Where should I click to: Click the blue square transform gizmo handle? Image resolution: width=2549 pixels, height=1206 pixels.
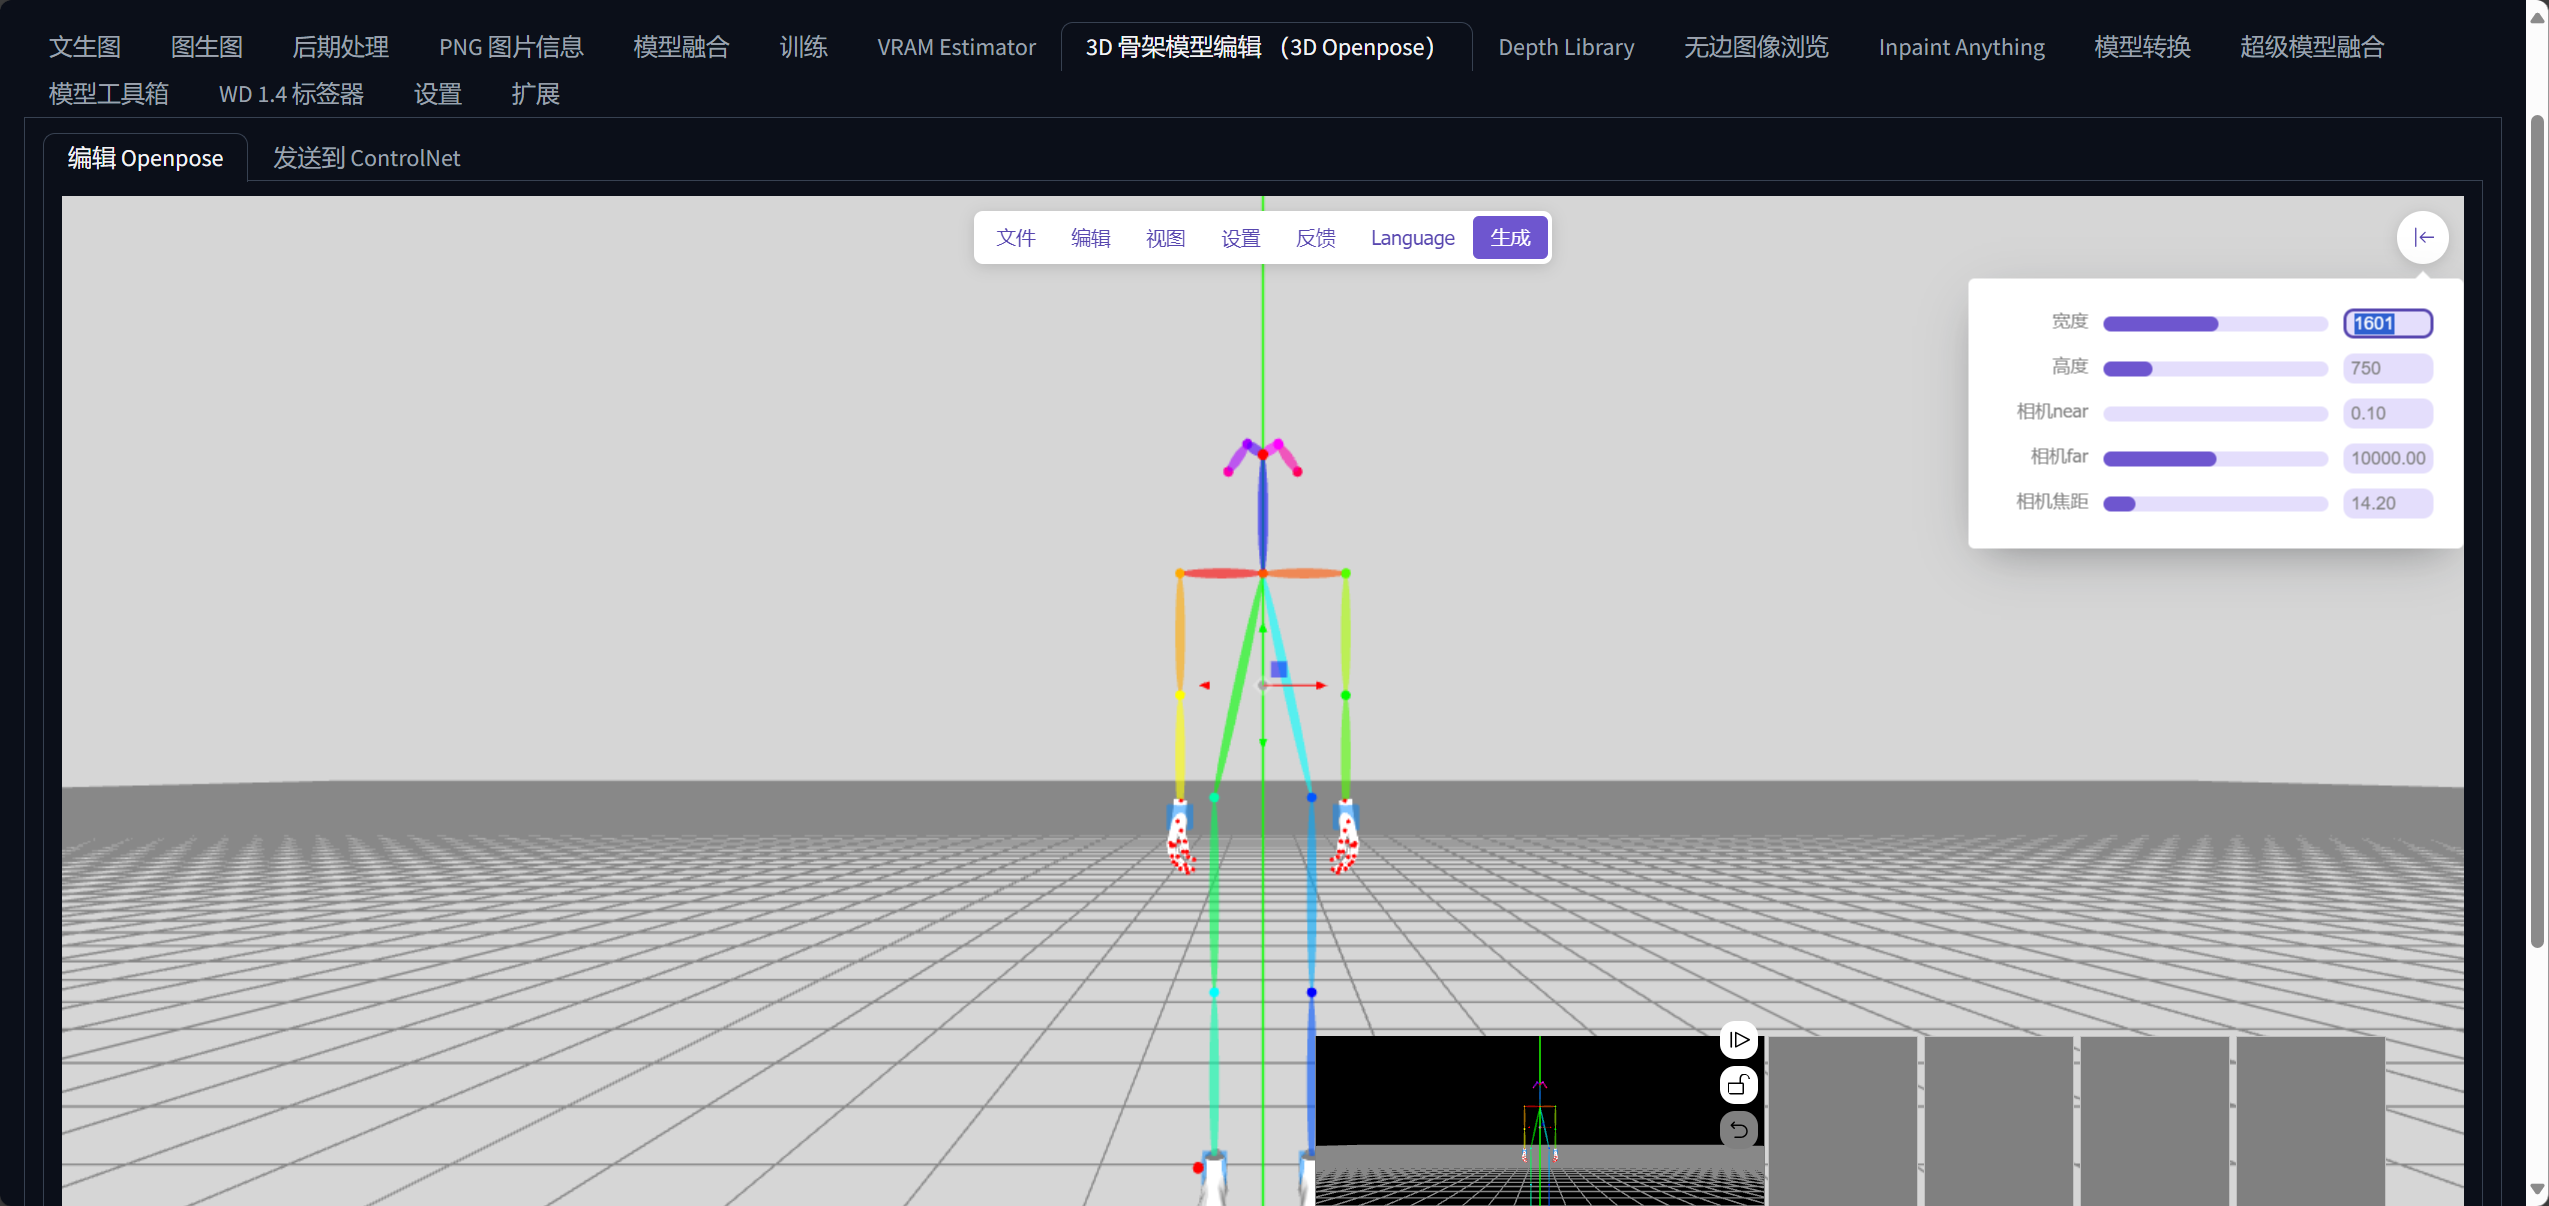[1278, 669]
